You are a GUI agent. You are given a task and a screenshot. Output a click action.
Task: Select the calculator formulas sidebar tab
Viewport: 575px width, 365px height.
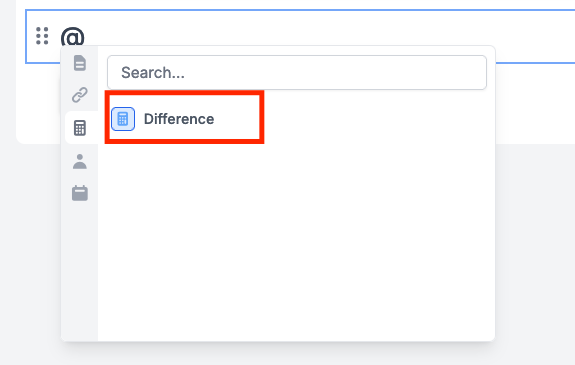pyautogui.click(x=80, y=128)
